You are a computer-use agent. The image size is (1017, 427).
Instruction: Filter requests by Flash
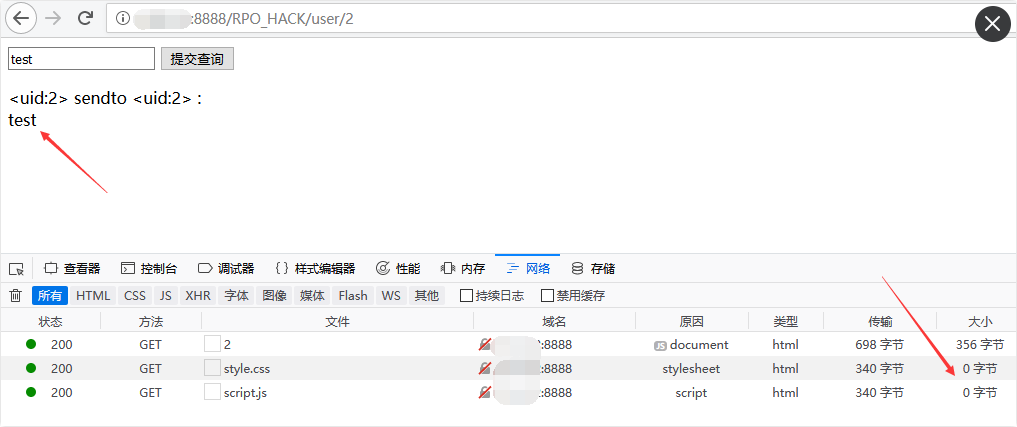[x=353, y=296]
